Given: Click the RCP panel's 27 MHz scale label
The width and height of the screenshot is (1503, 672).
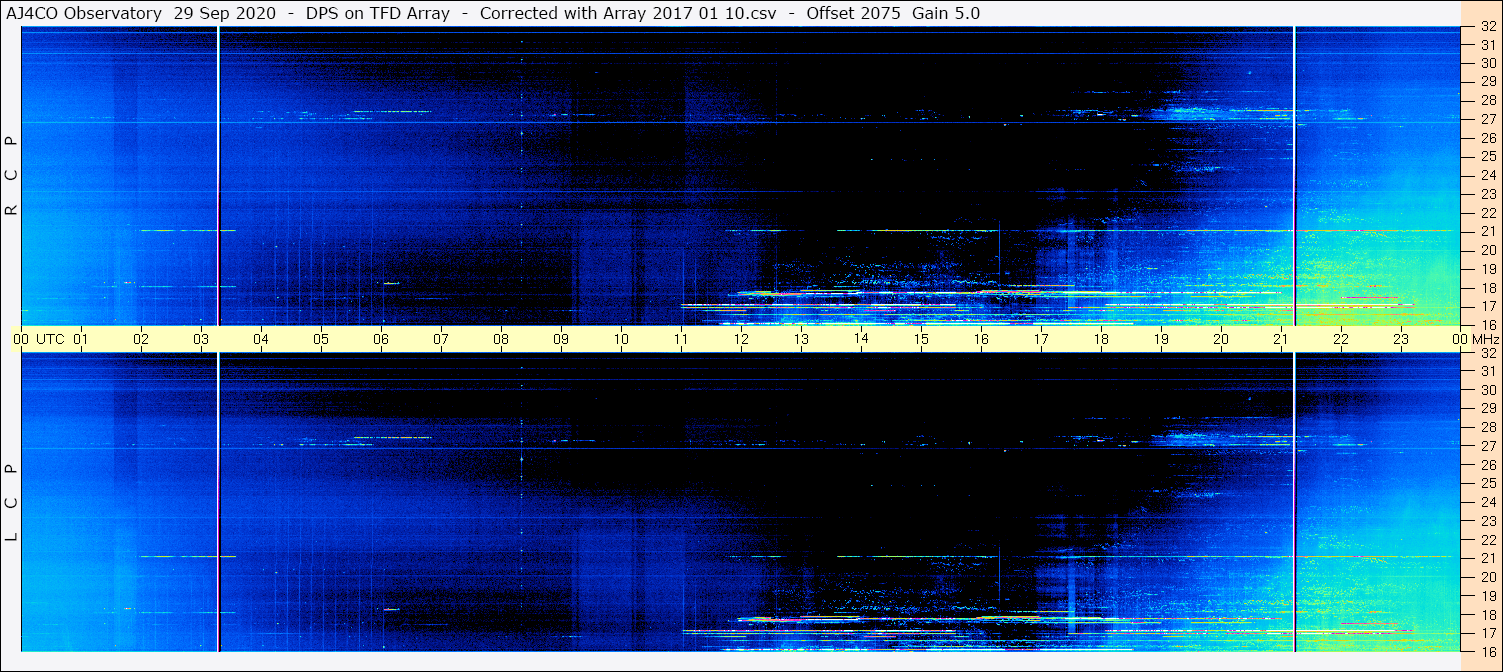Looking at the screenshot, I should pyautogui.click(x=1488, y=119).
